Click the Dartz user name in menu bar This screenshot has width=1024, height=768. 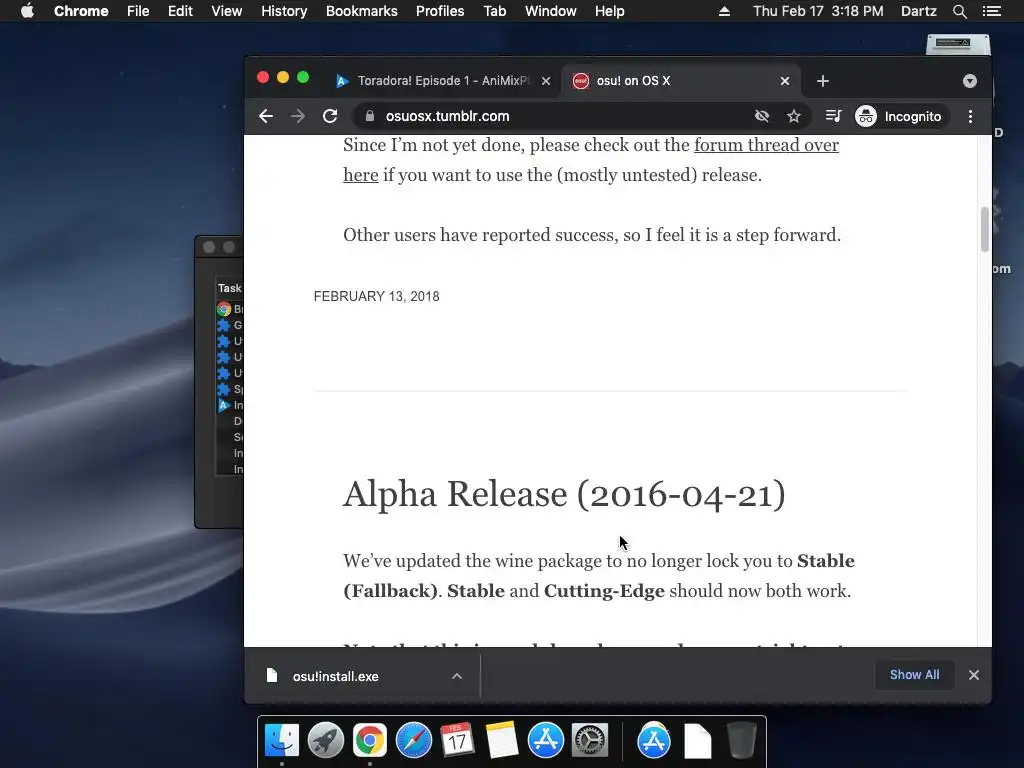pyautogui.click(x=919, y=11)
